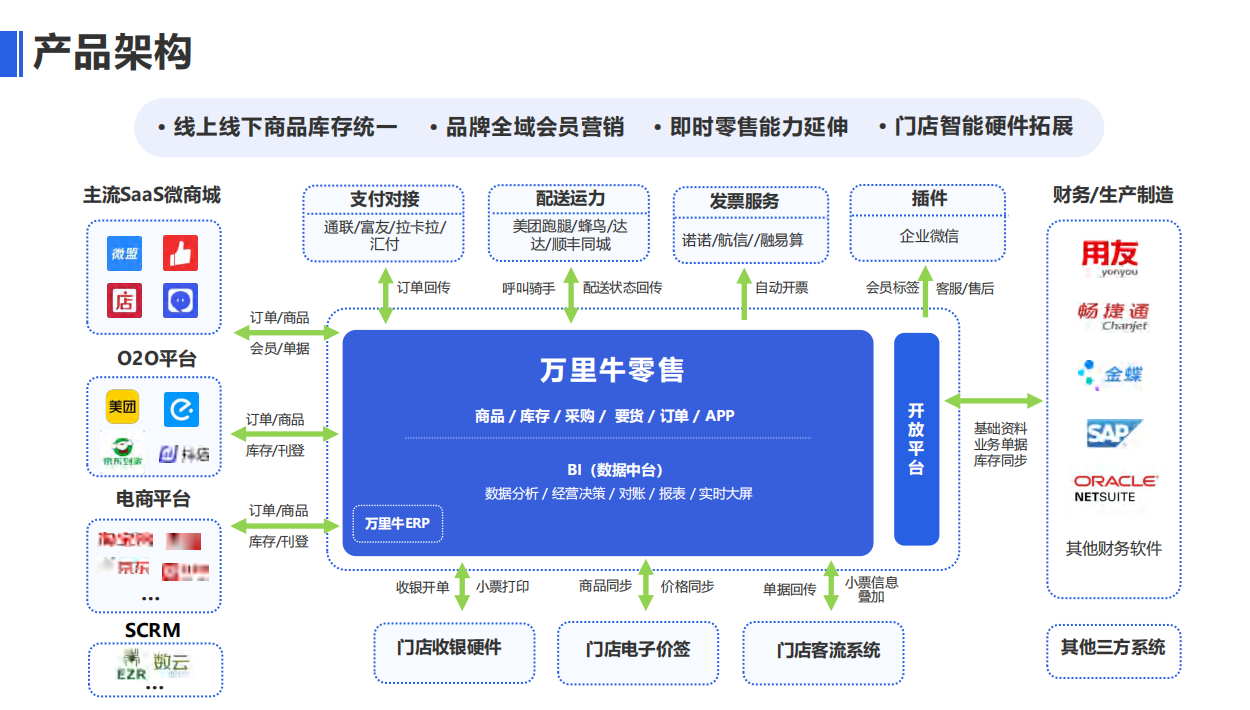Viewport: 1250px width, 710px height.
Task: Click the 产品架构 page title
Action: pyautogui.click(x=112, y=52)
